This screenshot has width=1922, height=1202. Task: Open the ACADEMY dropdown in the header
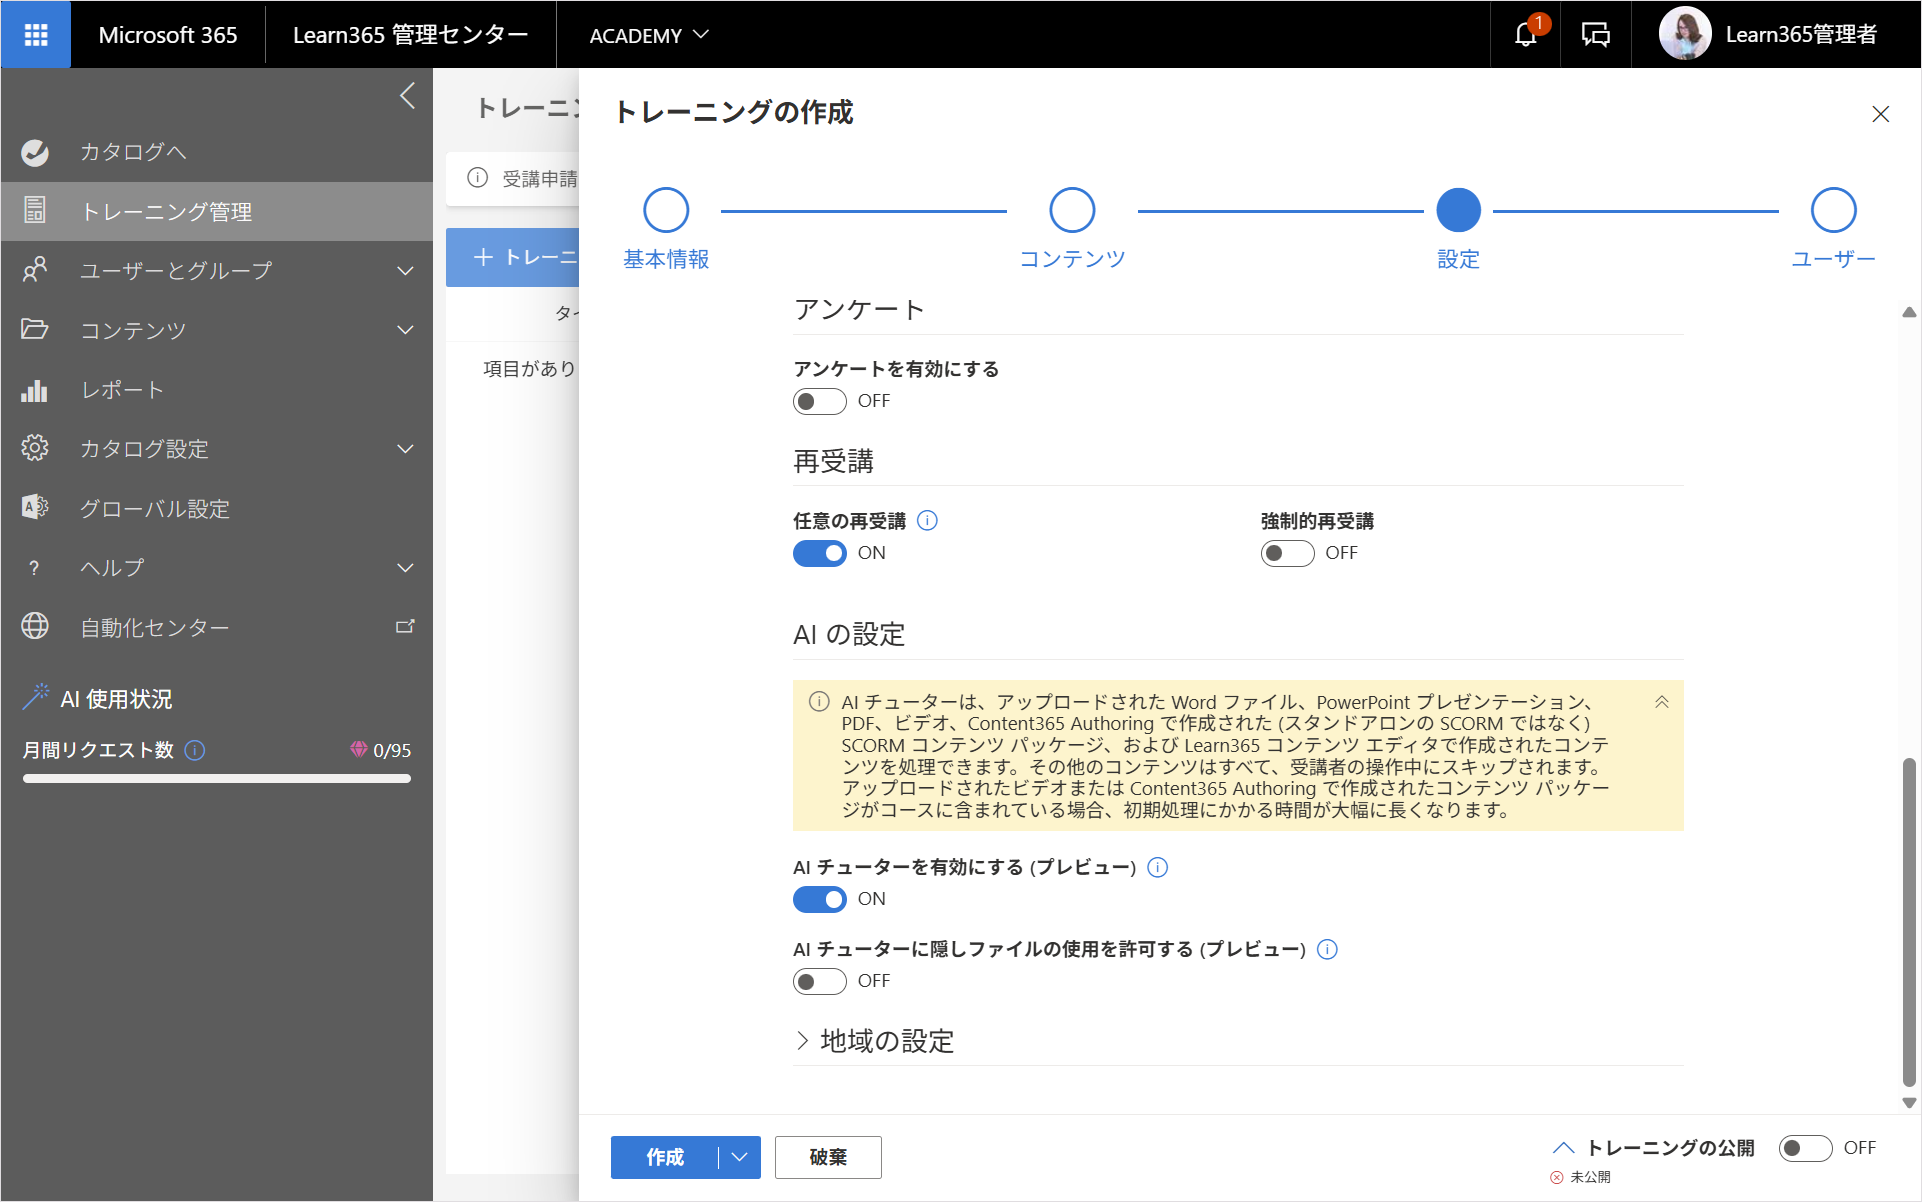tap(648, 35)
